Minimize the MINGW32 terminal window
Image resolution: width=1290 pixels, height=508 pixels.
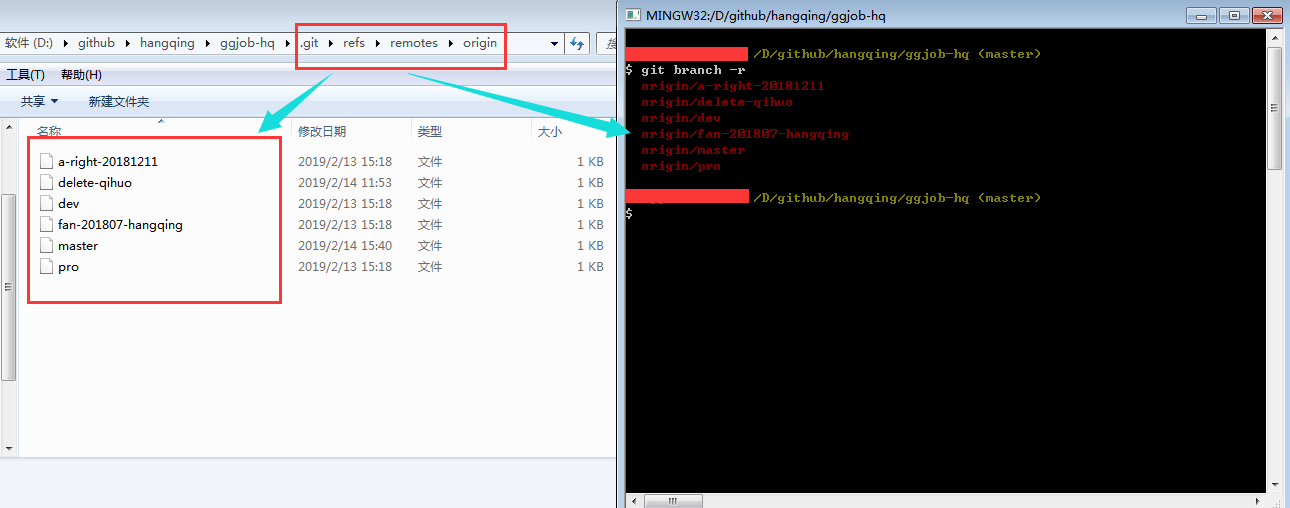tap(1203, 15)
